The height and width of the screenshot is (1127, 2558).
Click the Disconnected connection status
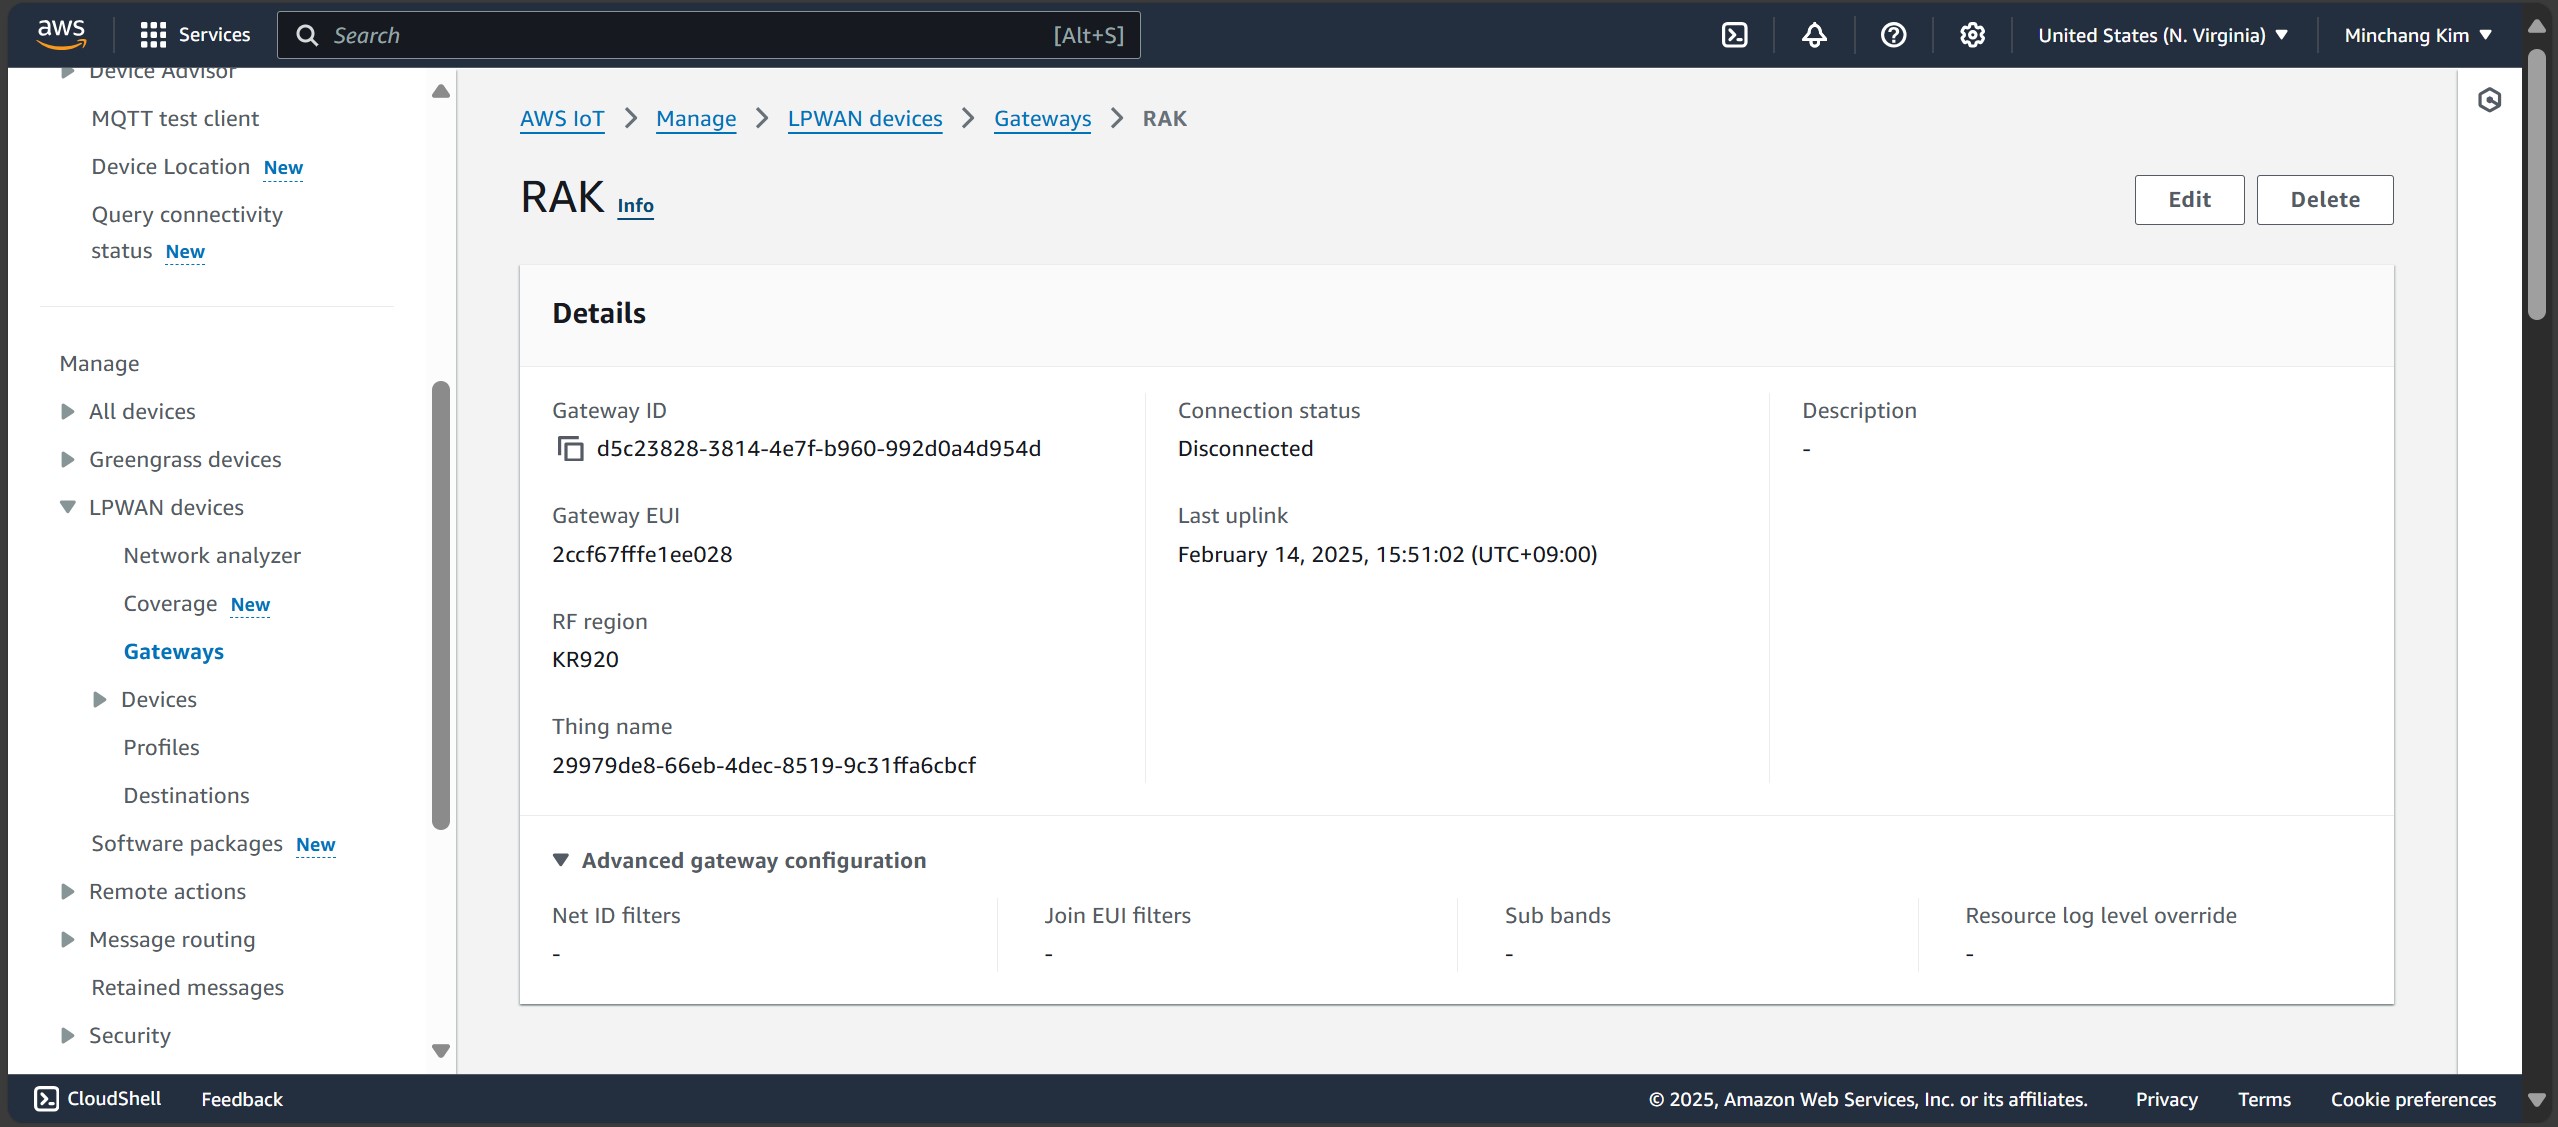(1245, 448)
